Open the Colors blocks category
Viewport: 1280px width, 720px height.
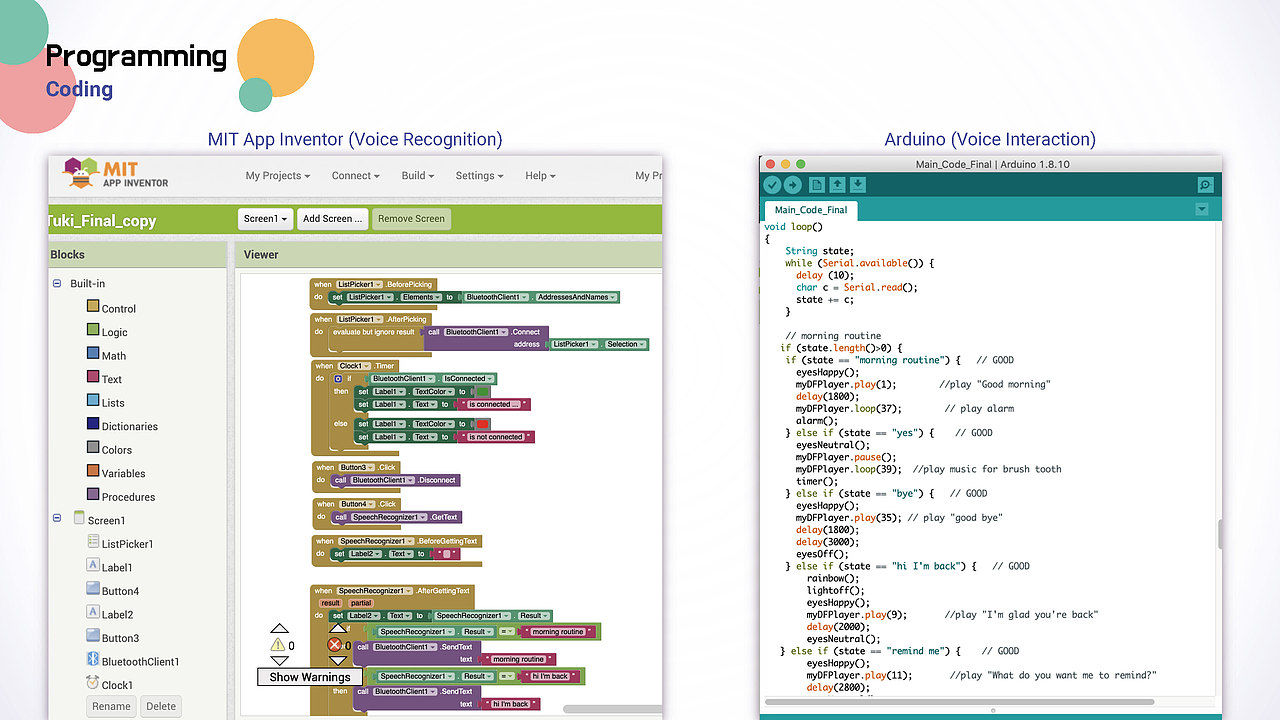[109, 449]
